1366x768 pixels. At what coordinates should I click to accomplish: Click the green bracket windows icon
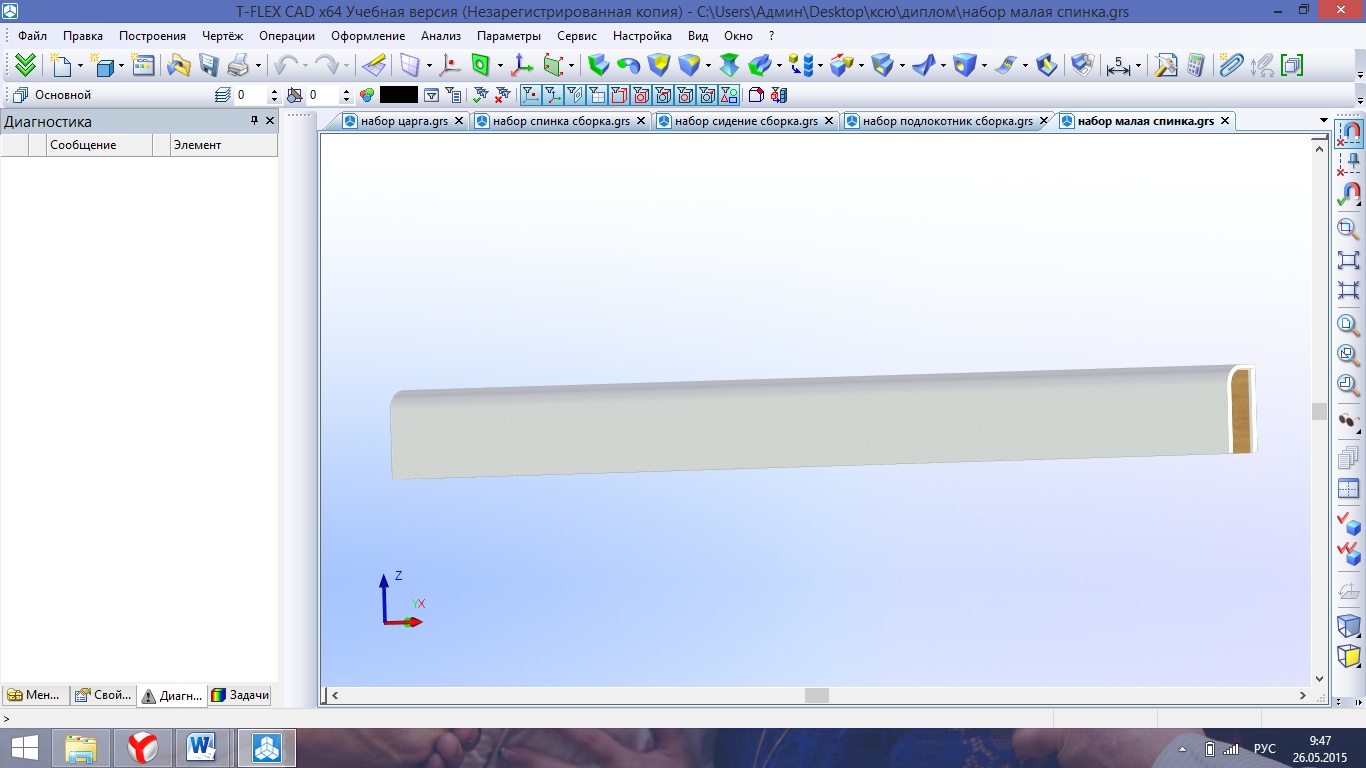(x=1292, y=65)
